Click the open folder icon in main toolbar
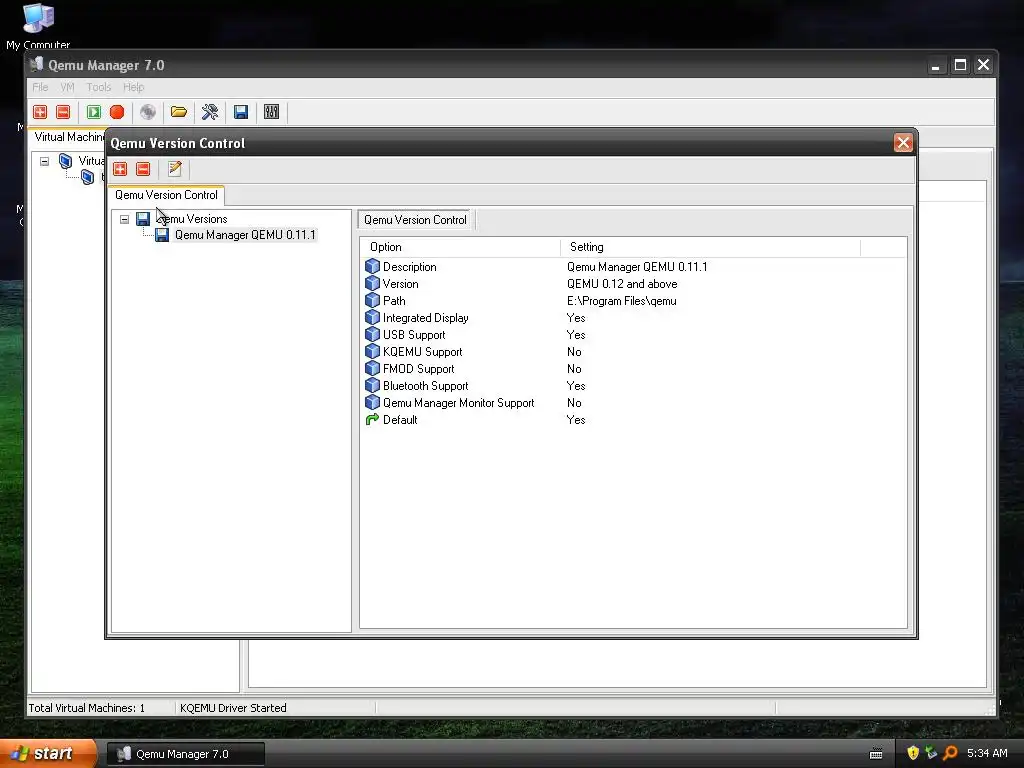 [x=179, y=112]
